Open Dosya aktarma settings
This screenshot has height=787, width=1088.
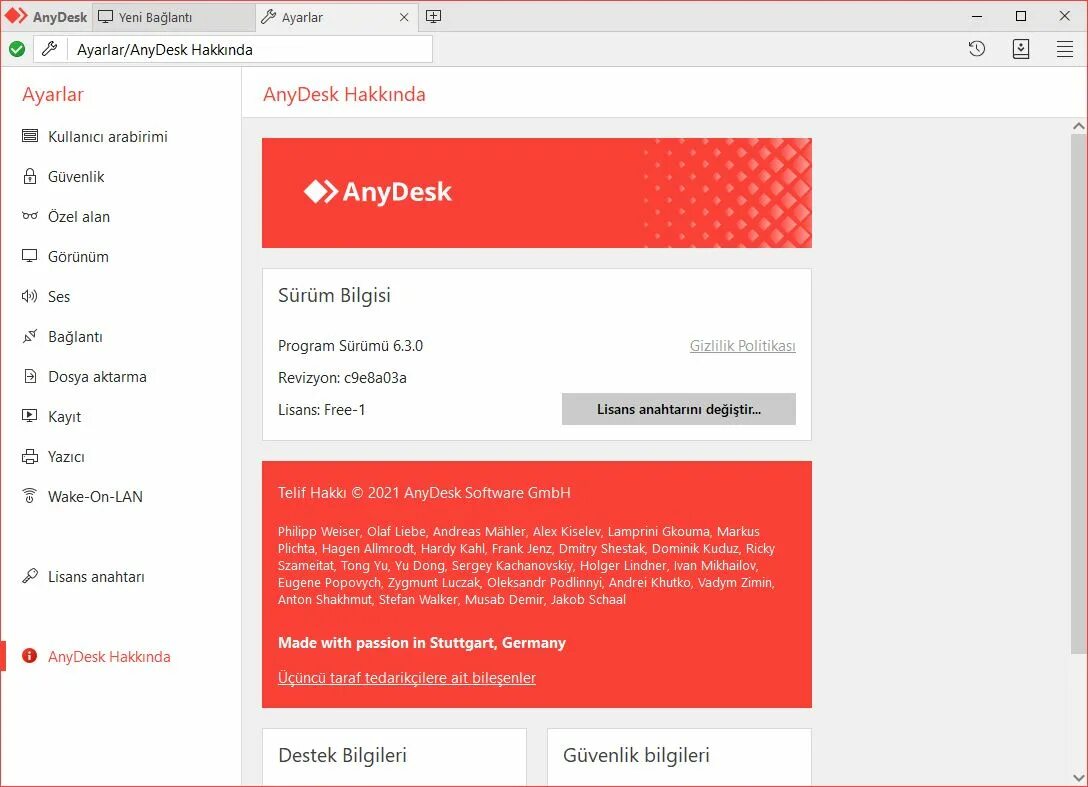point(97,377)
